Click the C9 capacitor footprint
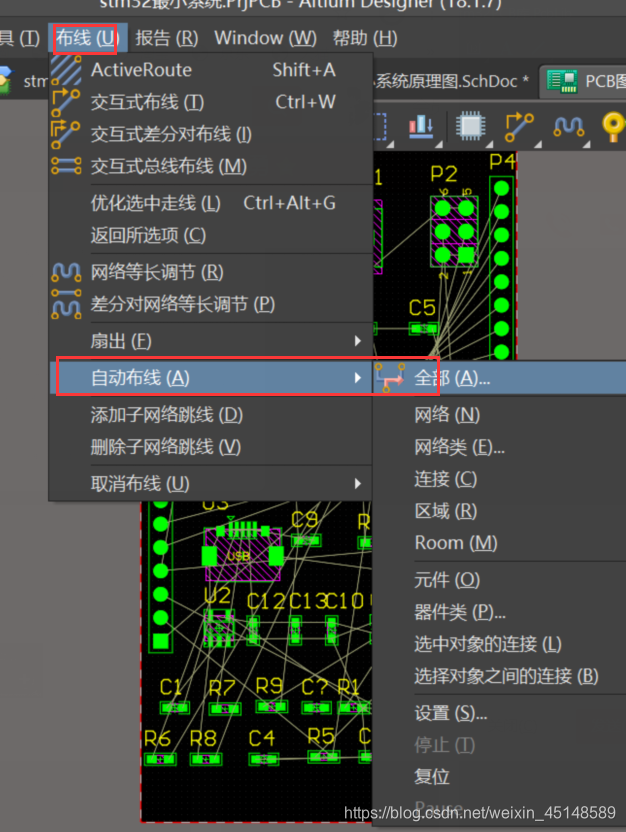This screenshot has width=626, height=832. pos(306,541)
